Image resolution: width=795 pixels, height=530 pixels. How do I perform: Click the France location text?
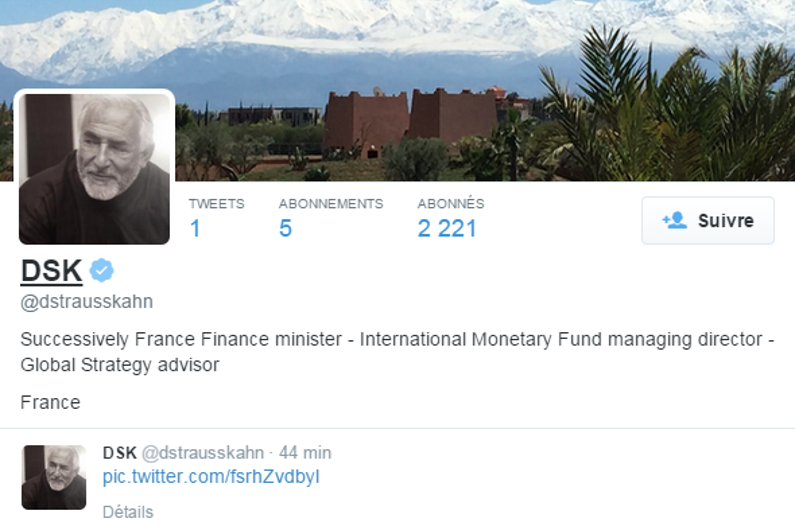[50, 403]
